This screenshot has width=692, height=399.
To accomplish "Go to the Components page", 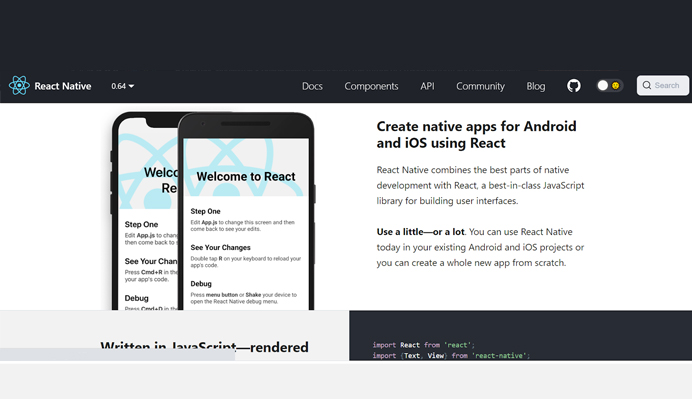I will 371,86.
